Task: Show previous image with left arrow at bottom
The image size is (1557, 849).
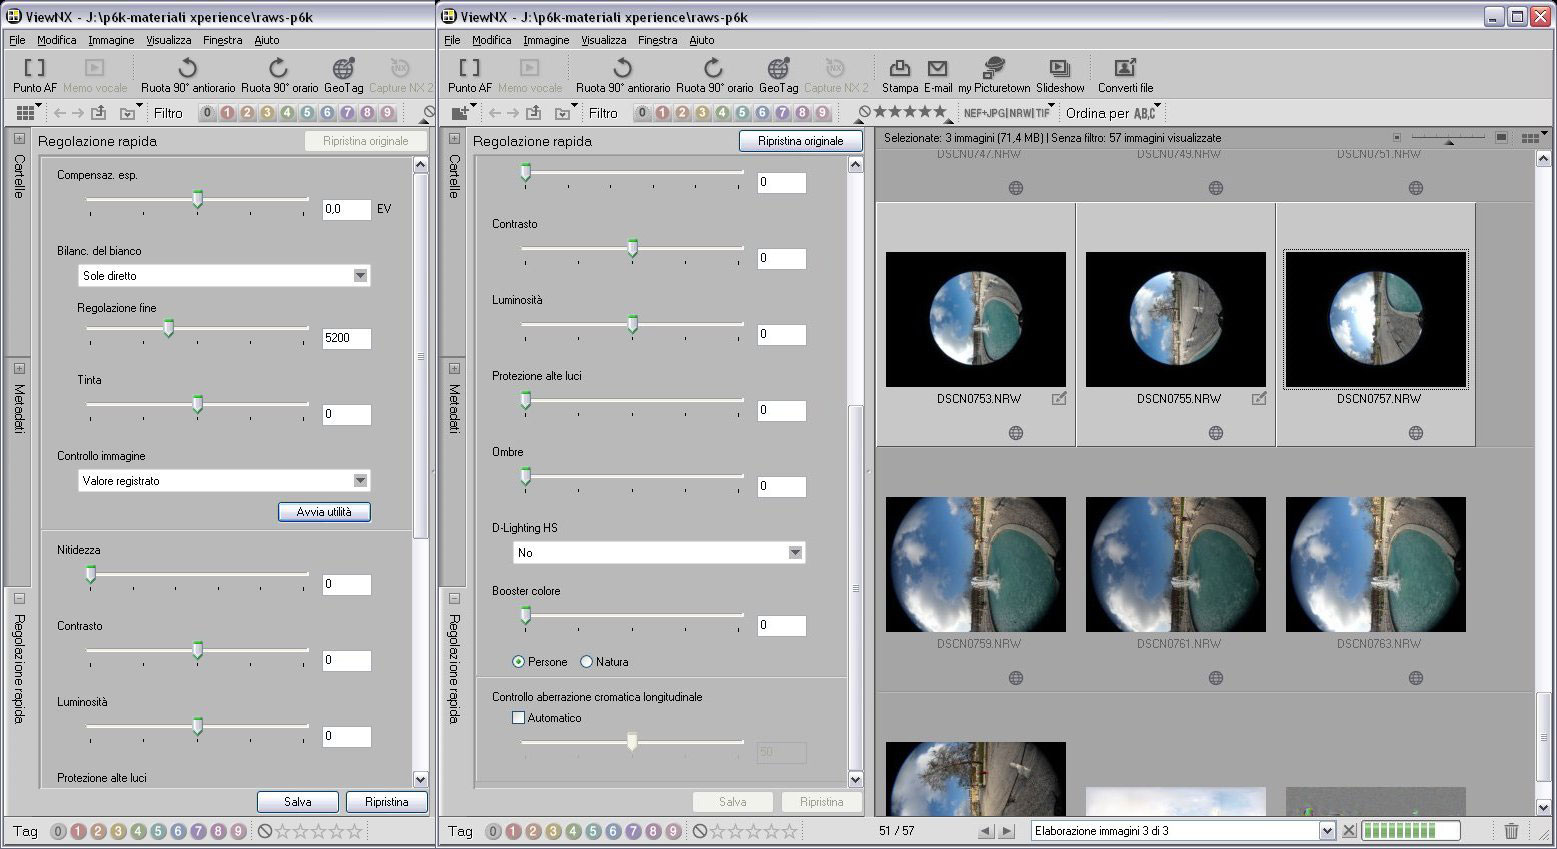Action: 985,831
